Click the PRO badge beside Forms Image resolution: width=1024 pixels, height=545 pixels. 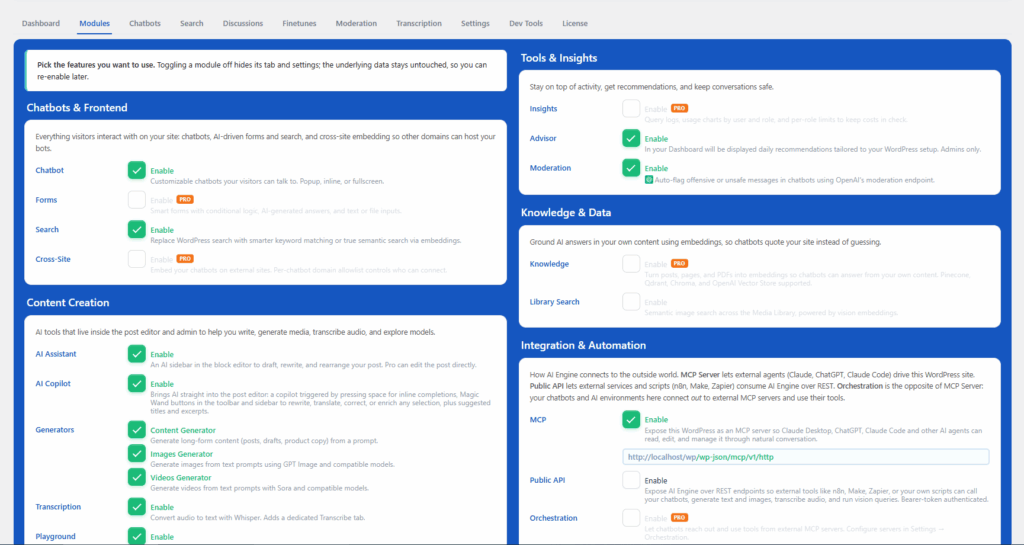pyautogui.click(x=185, y=200)
